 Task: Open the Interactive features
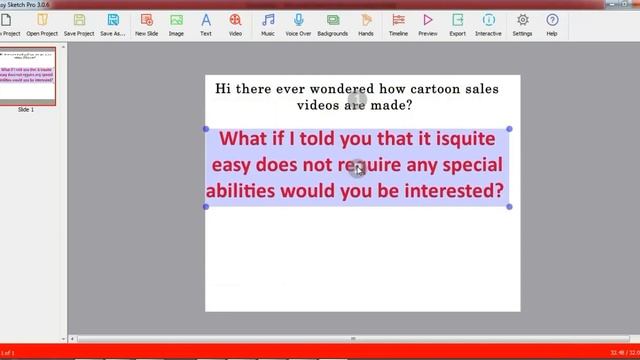[488, 24]
